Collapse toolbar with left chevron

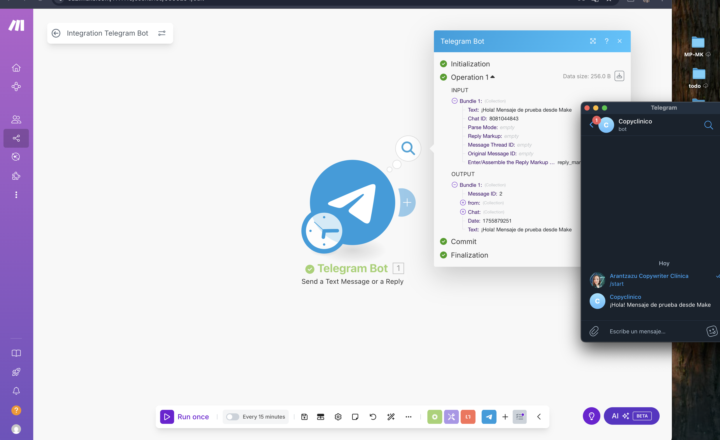[x=539, y=417]
